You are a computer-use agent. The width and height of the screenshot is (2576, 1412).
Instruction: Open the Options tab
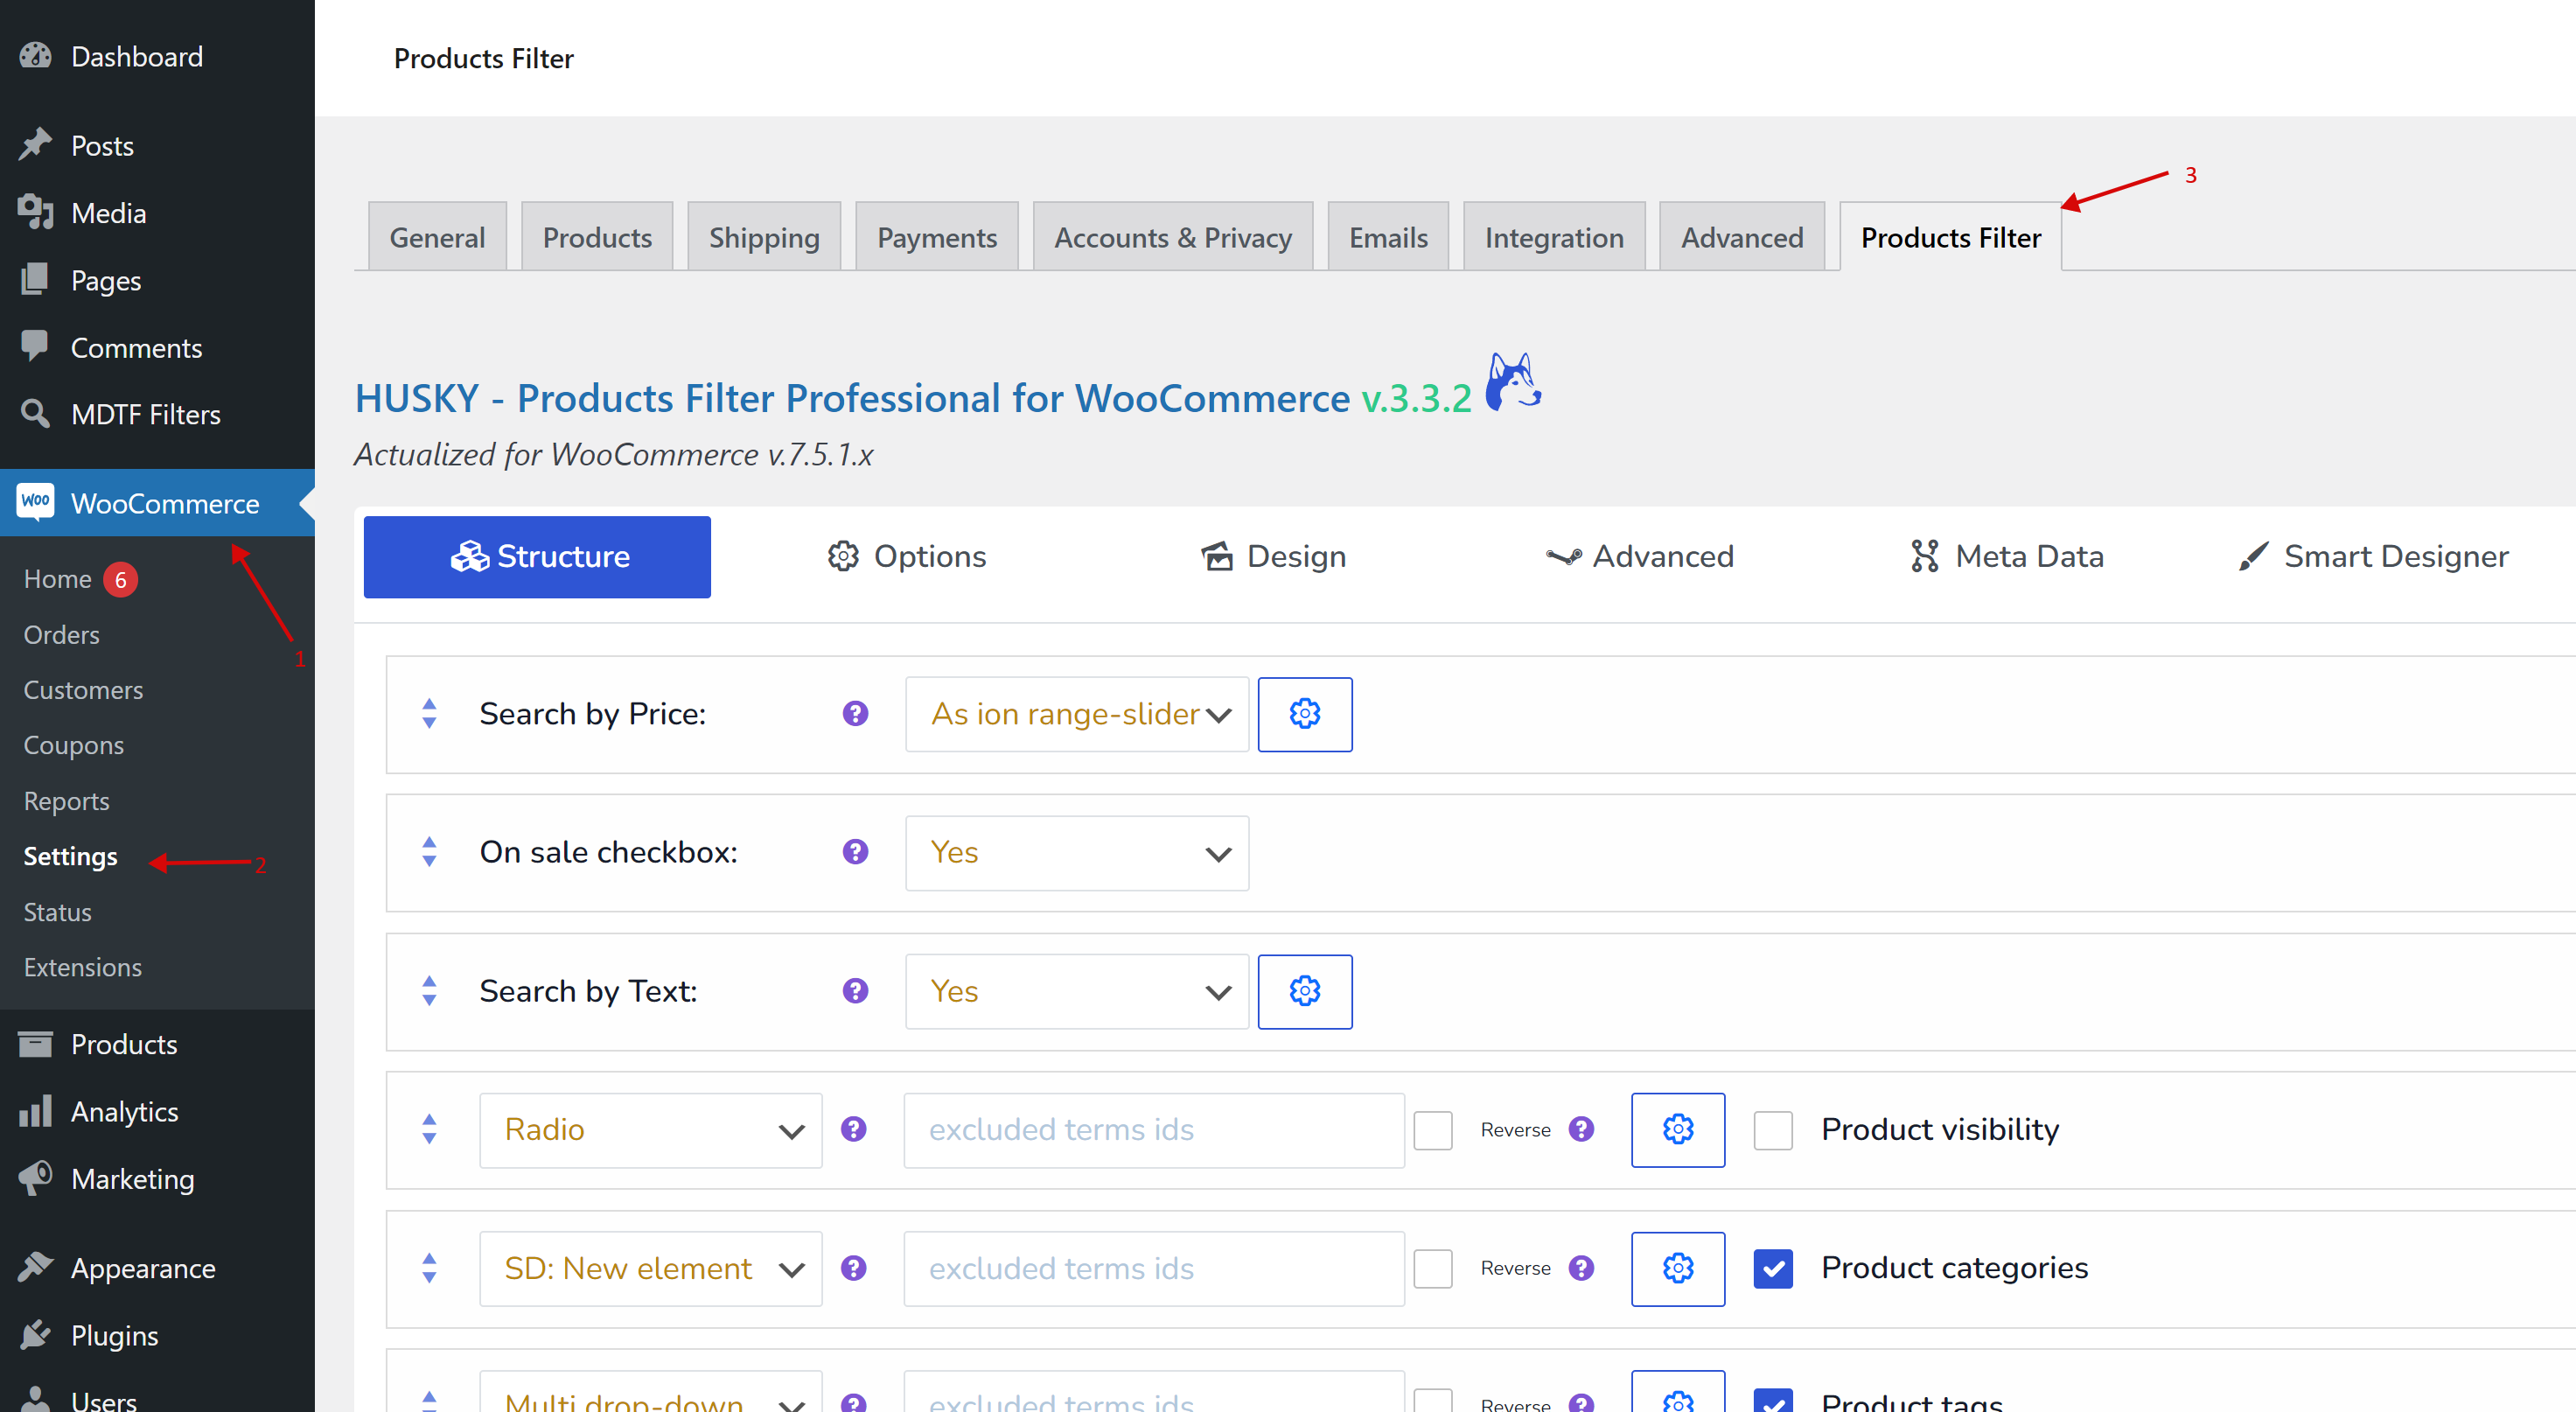pyautogui.click(x=907, y=557)
